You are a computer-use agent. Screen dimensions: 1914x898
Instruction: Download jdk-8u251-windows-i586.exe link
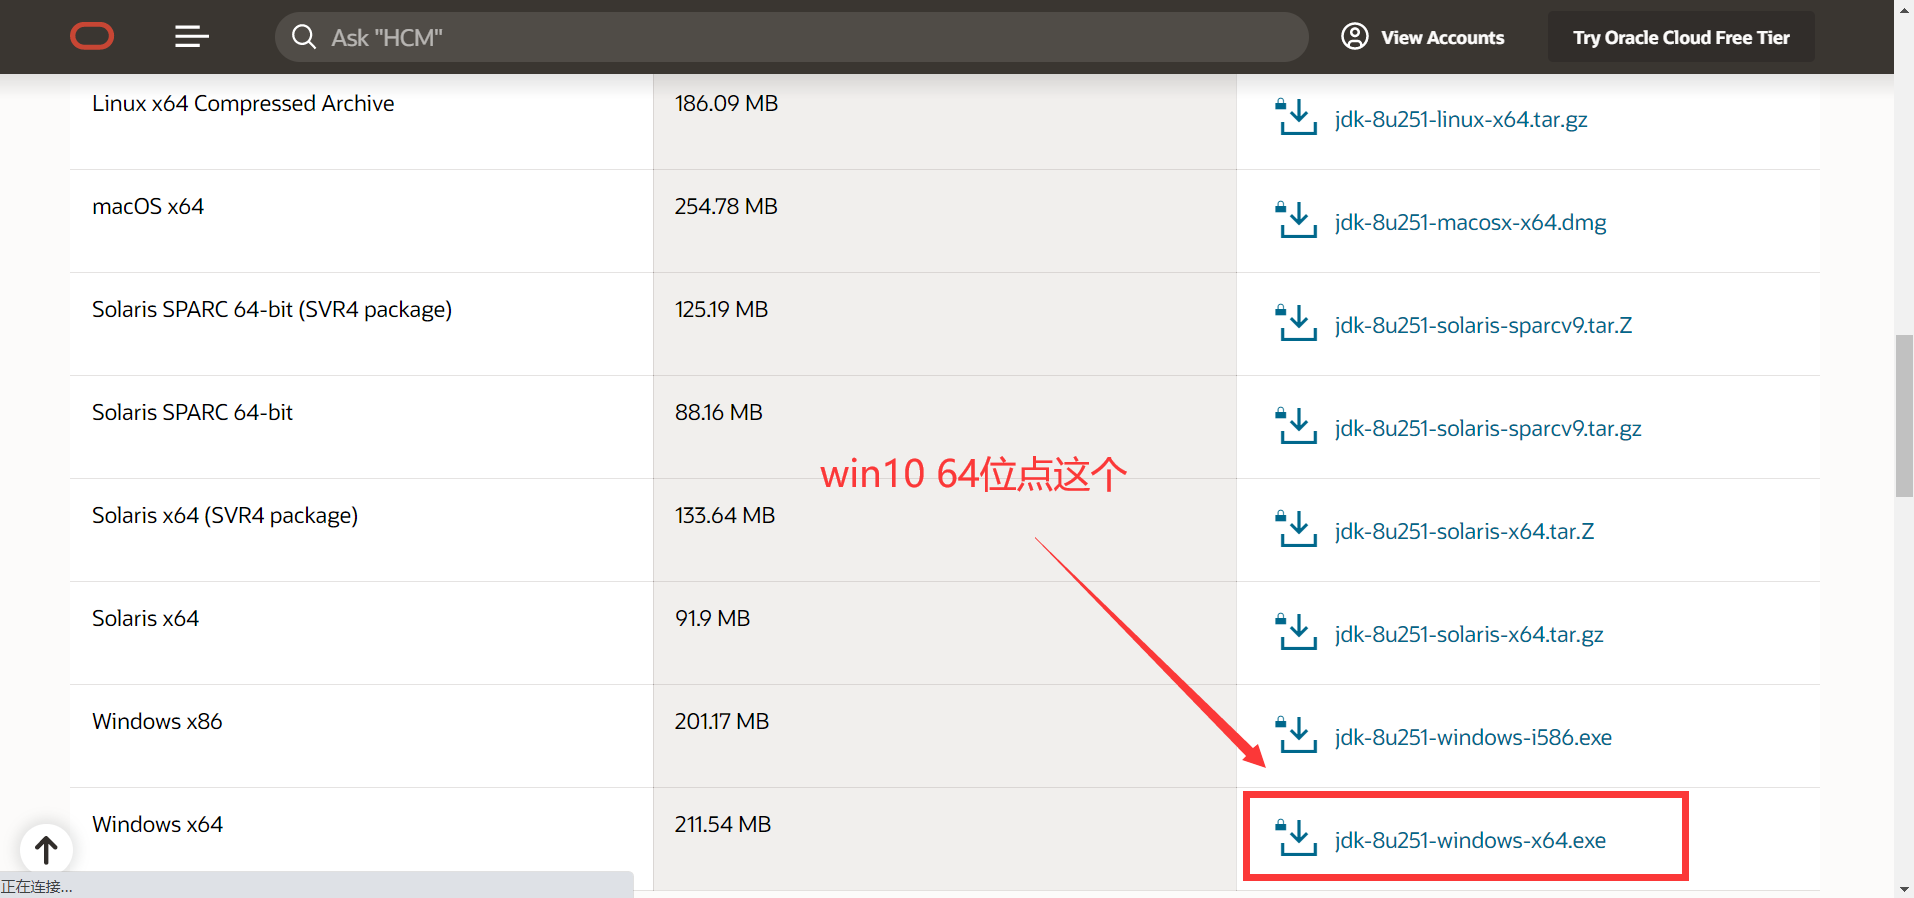[x=1473, y=737]
